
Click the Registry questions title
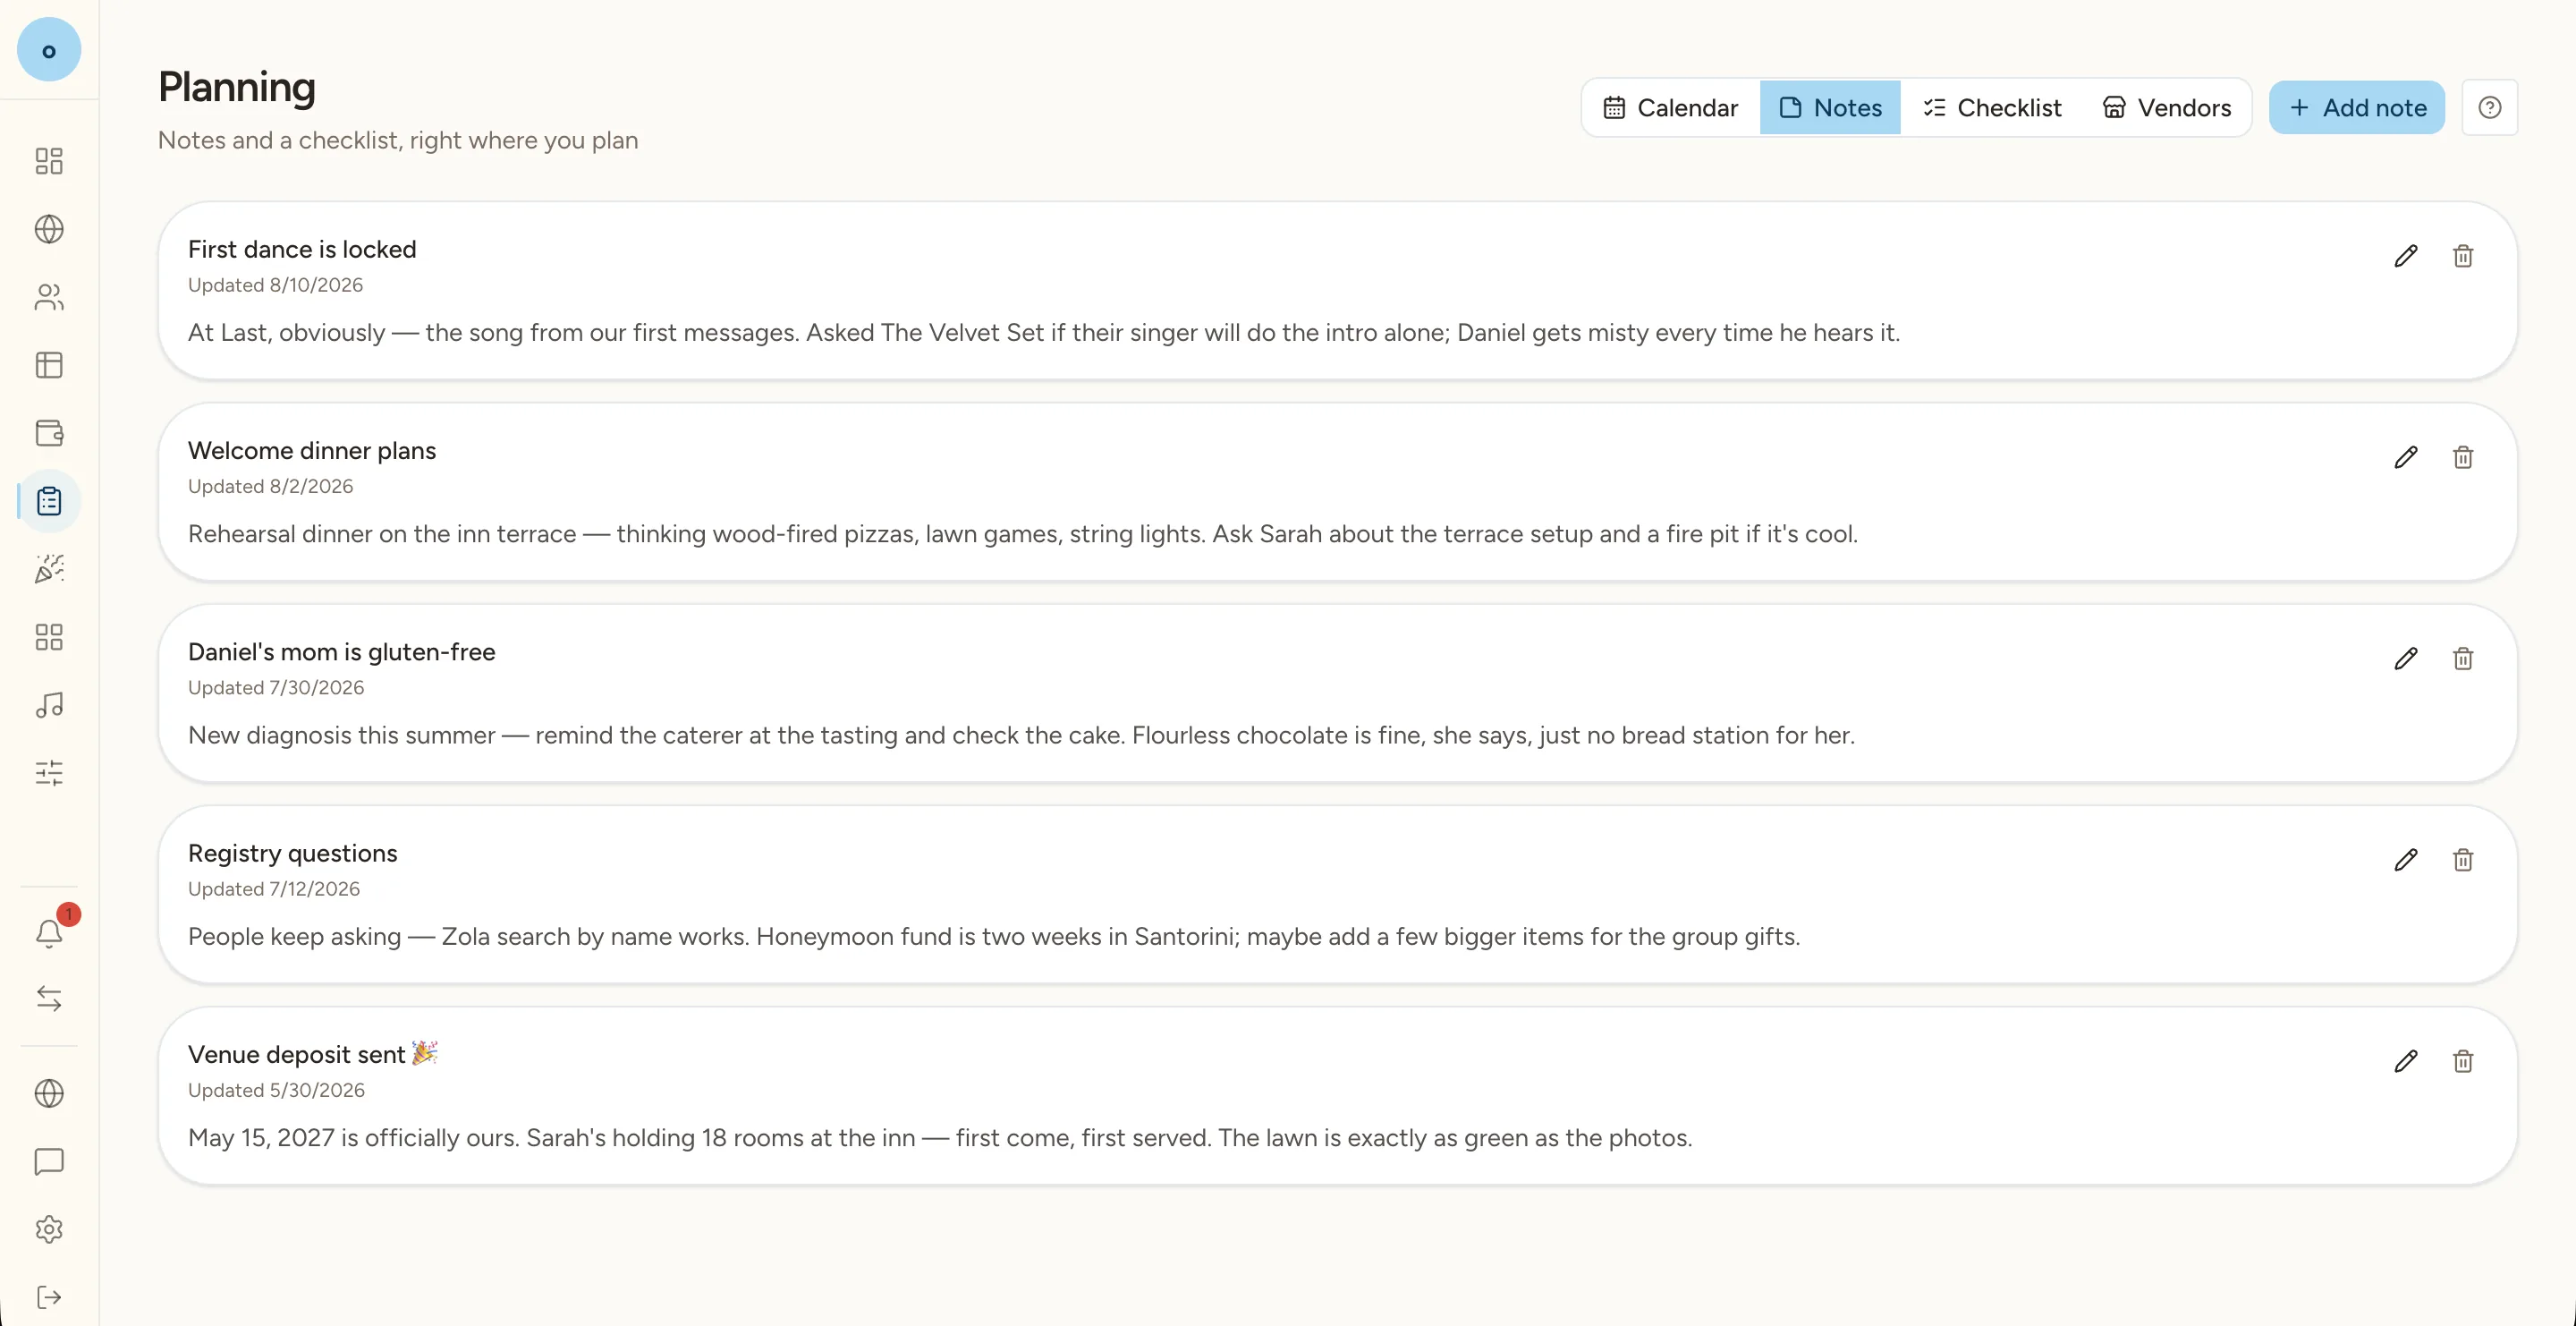[x=293, y=853]
